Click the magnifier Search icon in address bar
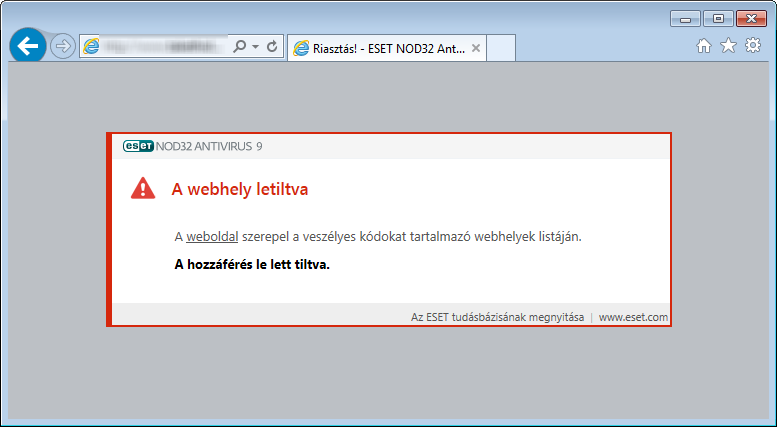Screen dimensions: 777x427 pos(240,47)
